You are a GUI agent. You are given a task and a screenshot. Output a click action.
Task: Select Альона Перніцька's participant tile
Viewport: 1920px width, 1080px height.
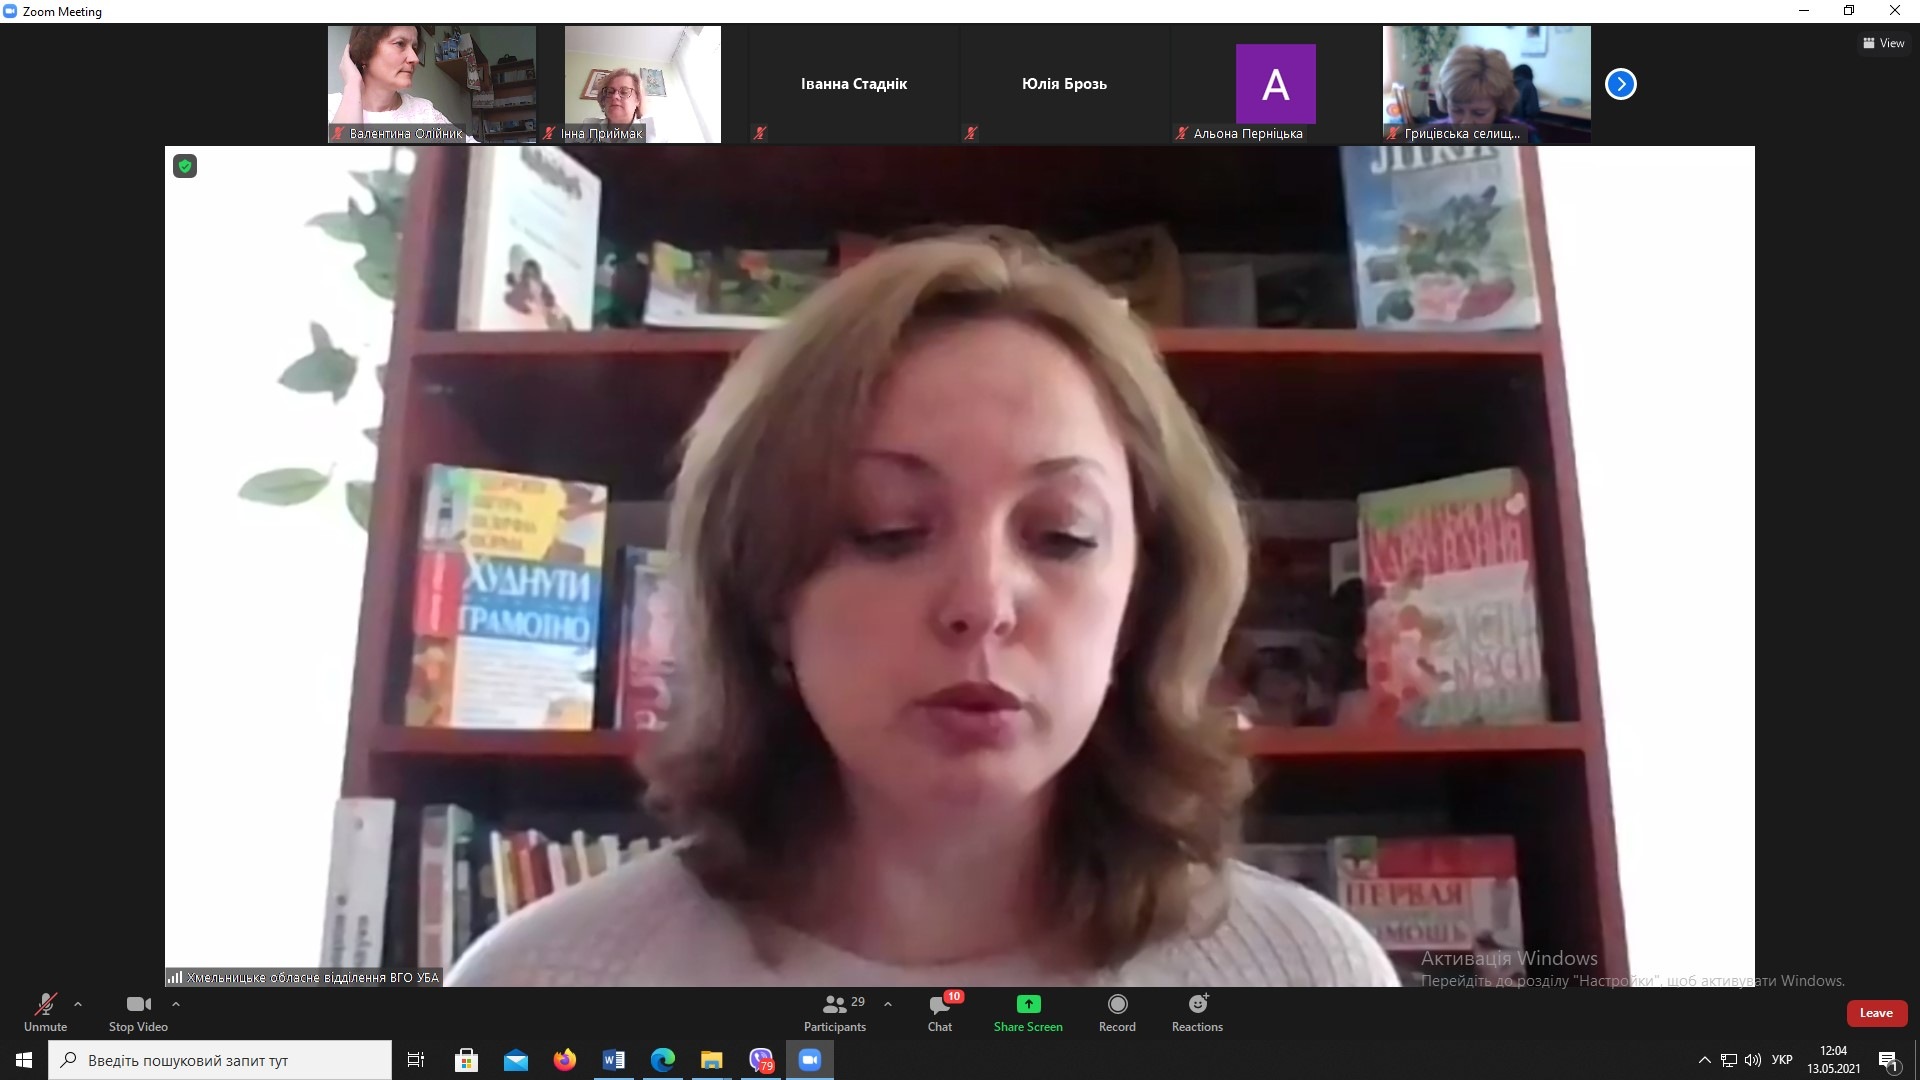1275,84
